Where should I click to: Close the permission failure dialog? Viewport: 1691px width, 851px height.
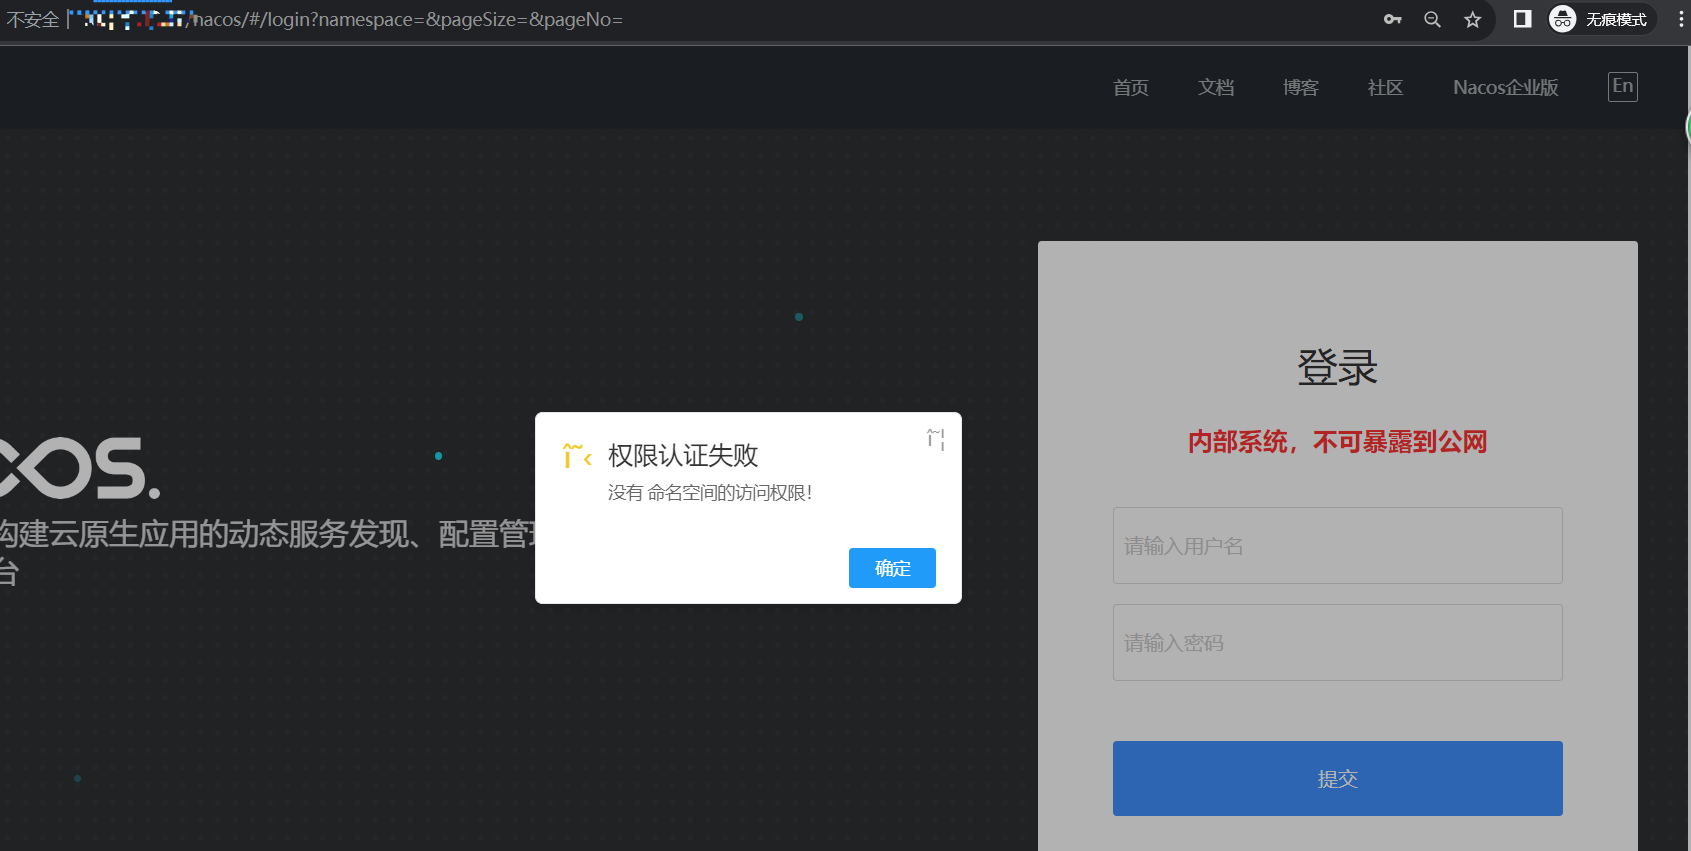(935, 439)
